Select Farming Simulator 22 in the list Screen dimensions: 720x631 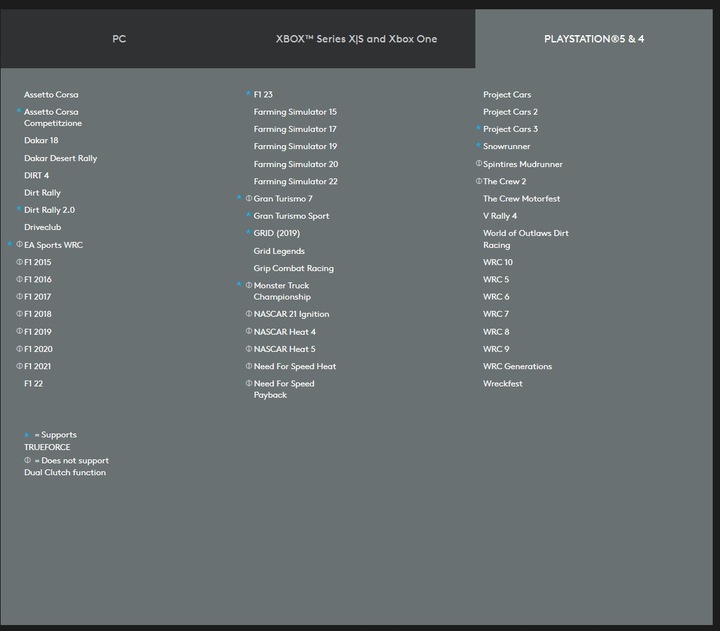coord(295,182)
